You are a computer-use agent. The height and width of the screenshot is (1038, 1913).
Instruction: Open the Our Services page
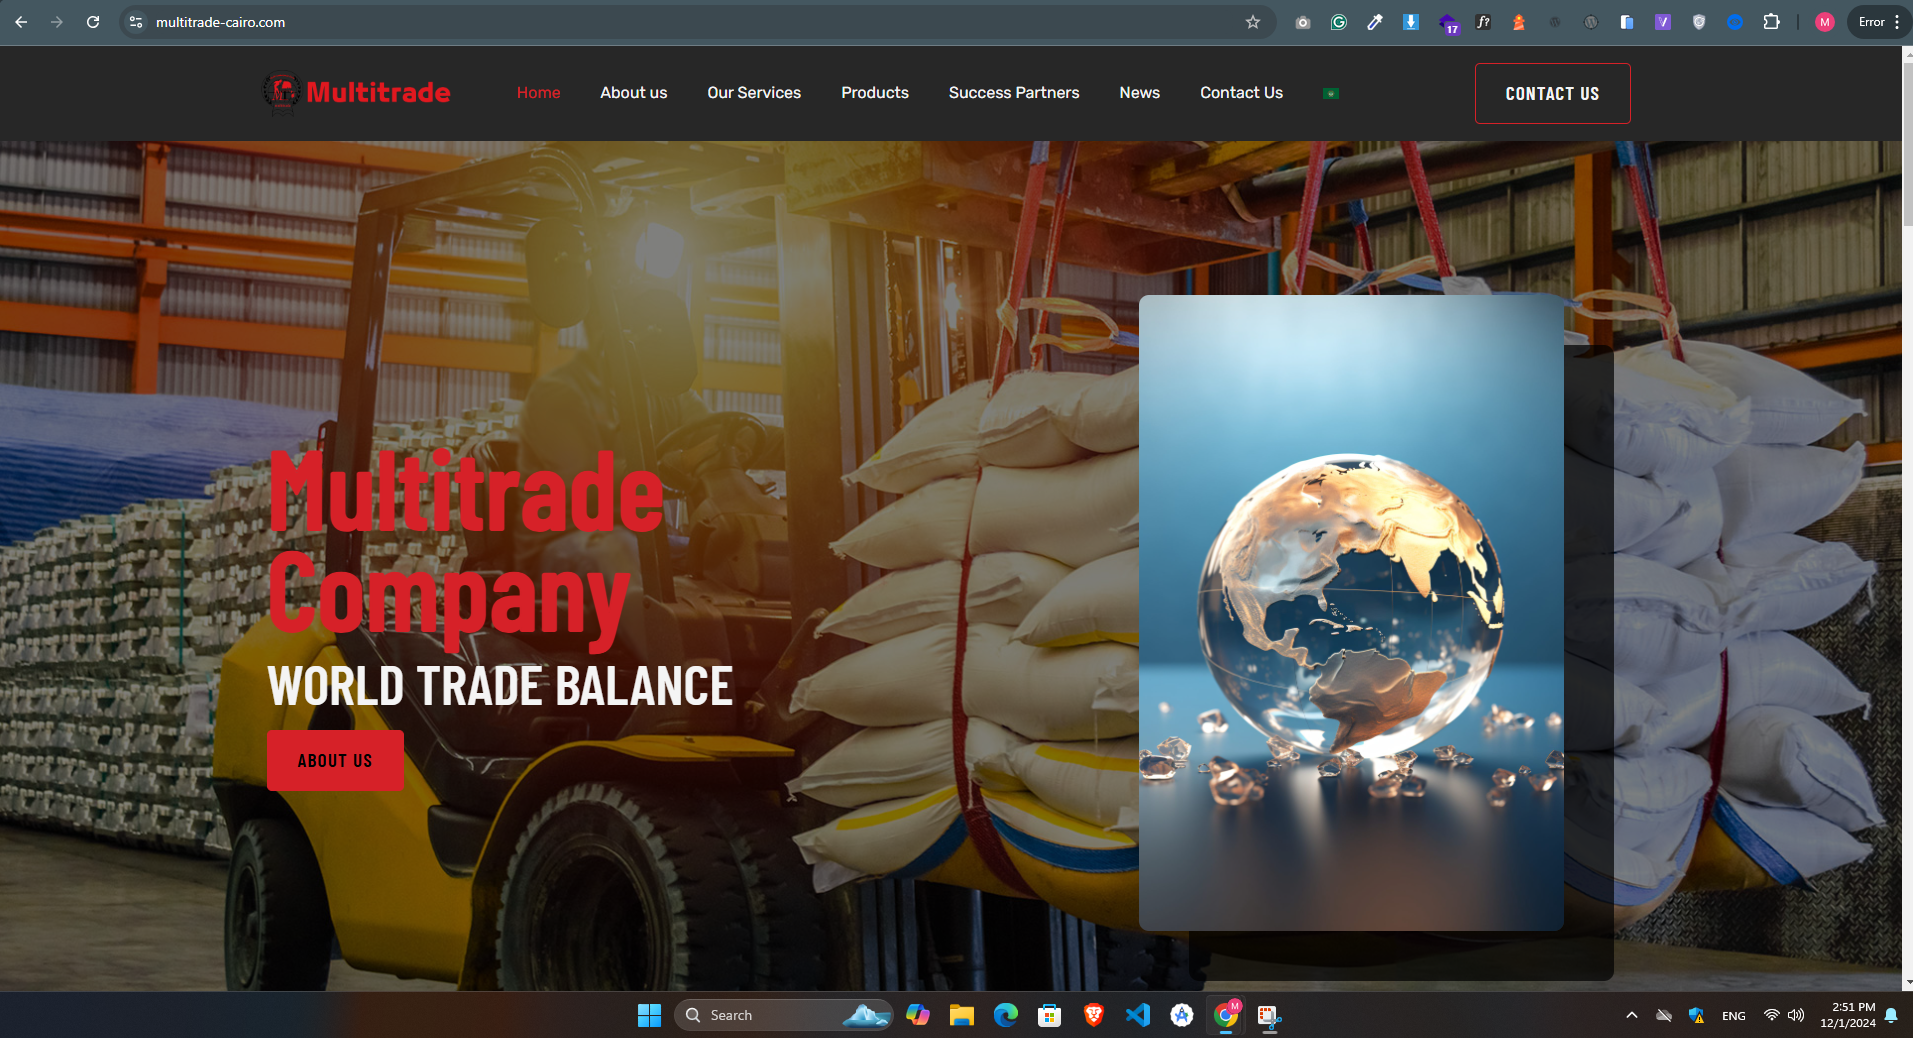coord(753,93)
